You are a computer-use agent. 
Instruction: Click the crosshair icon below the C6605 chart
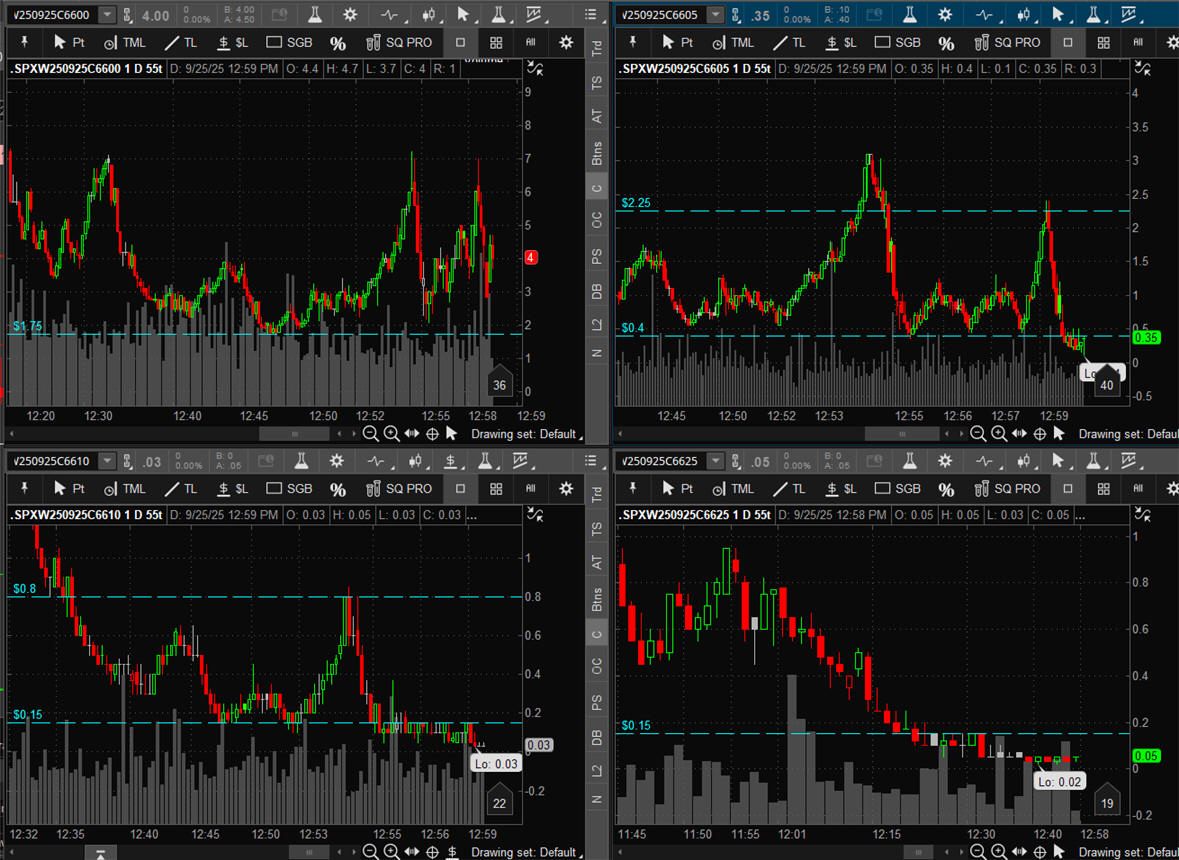click(1040, 433)
